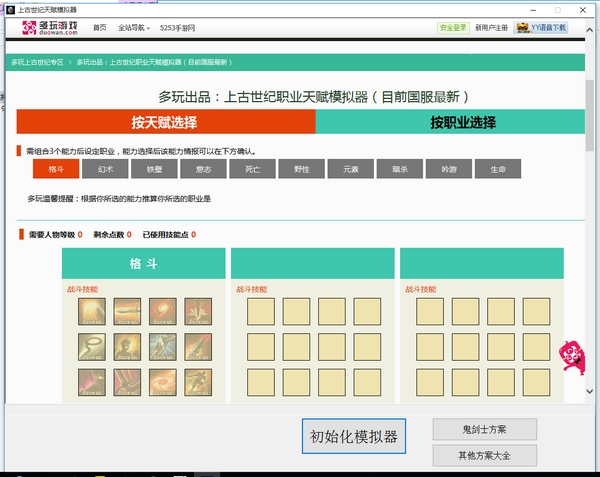The width and height of the screenshot is (600, 477).
Task: Open the YY语音下载 button
Action: (x=541, y=28)
